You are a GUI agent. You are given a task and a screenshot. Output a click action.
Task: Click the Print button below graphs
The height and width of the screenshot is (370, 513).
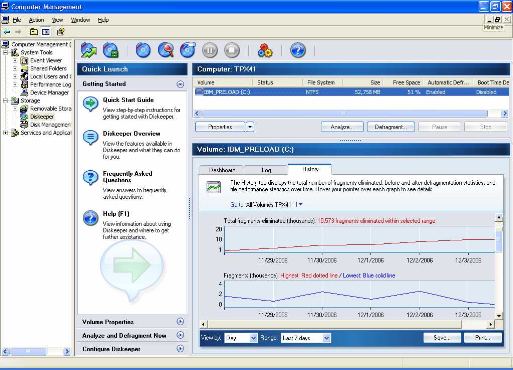click(x=483, y=338)
